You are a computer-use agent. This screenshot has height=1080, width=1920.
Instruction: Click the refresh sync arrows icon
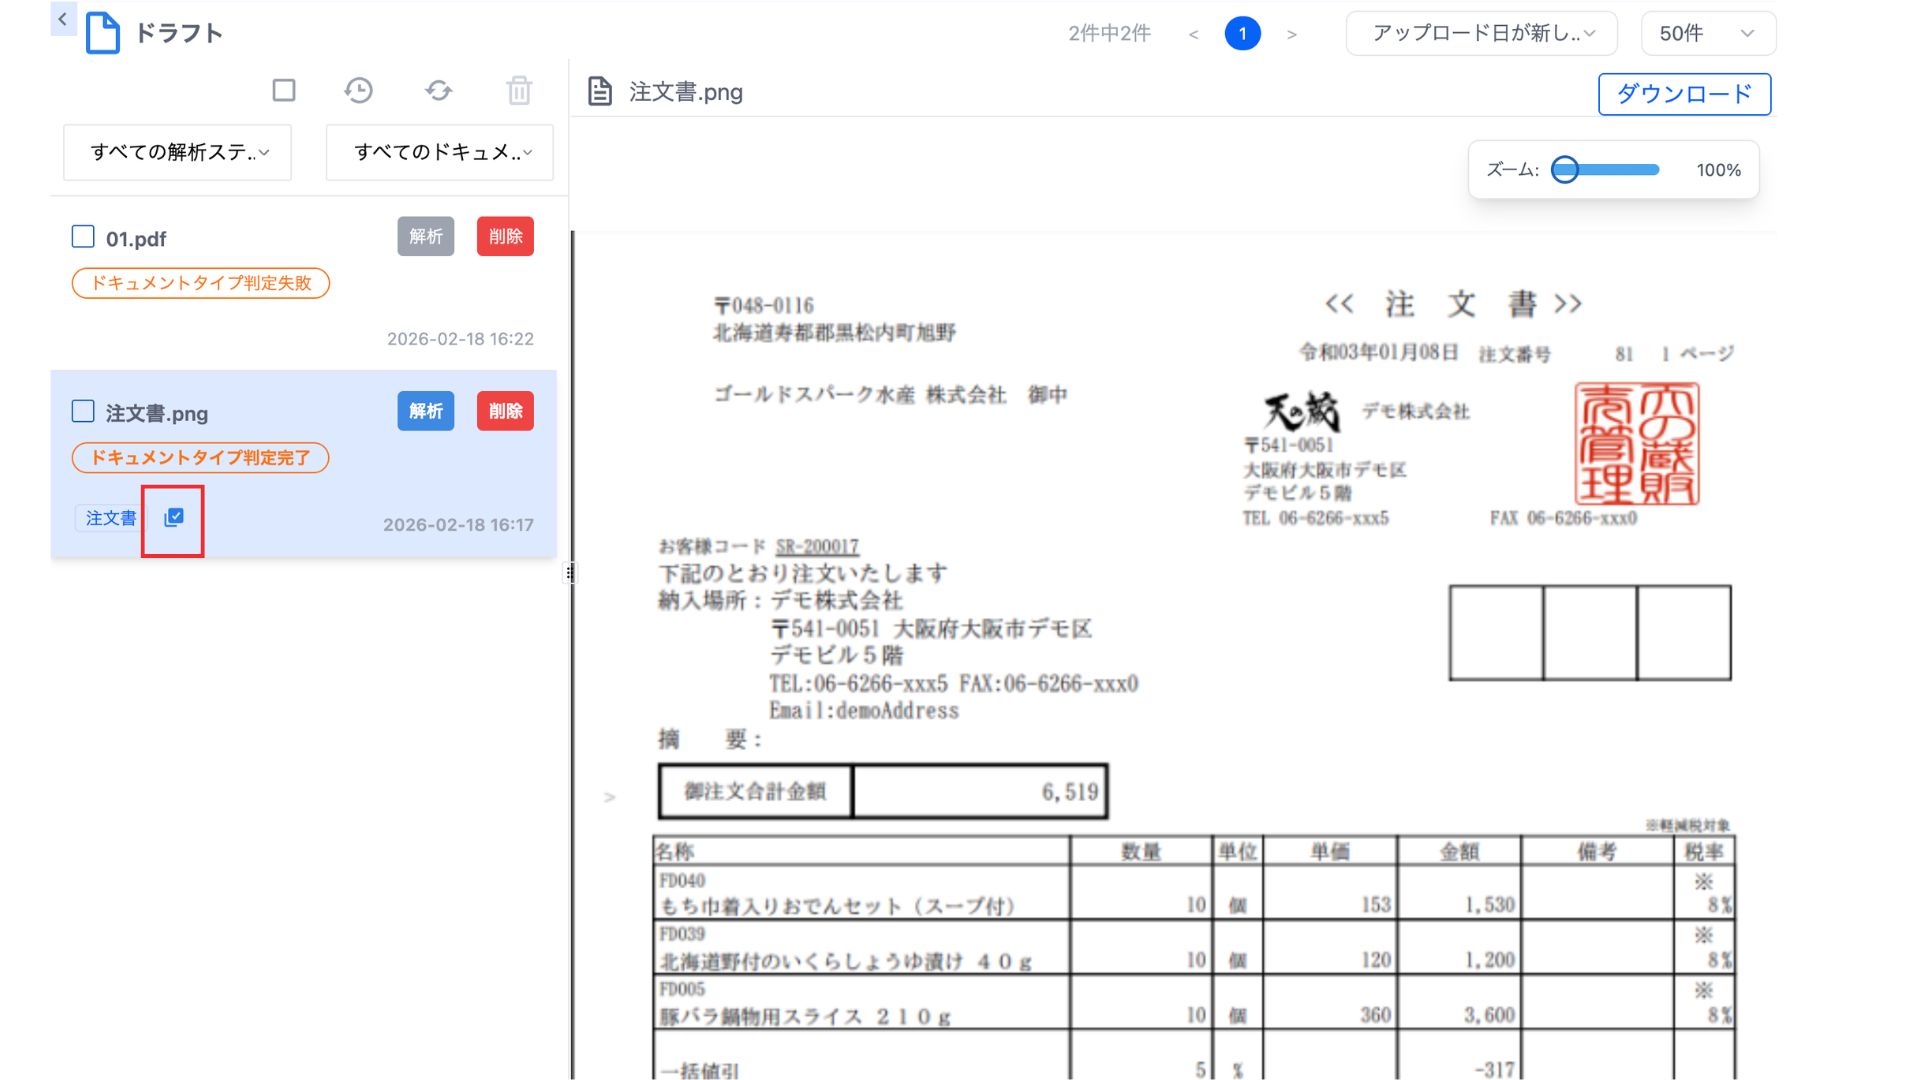tap(438, 91)
